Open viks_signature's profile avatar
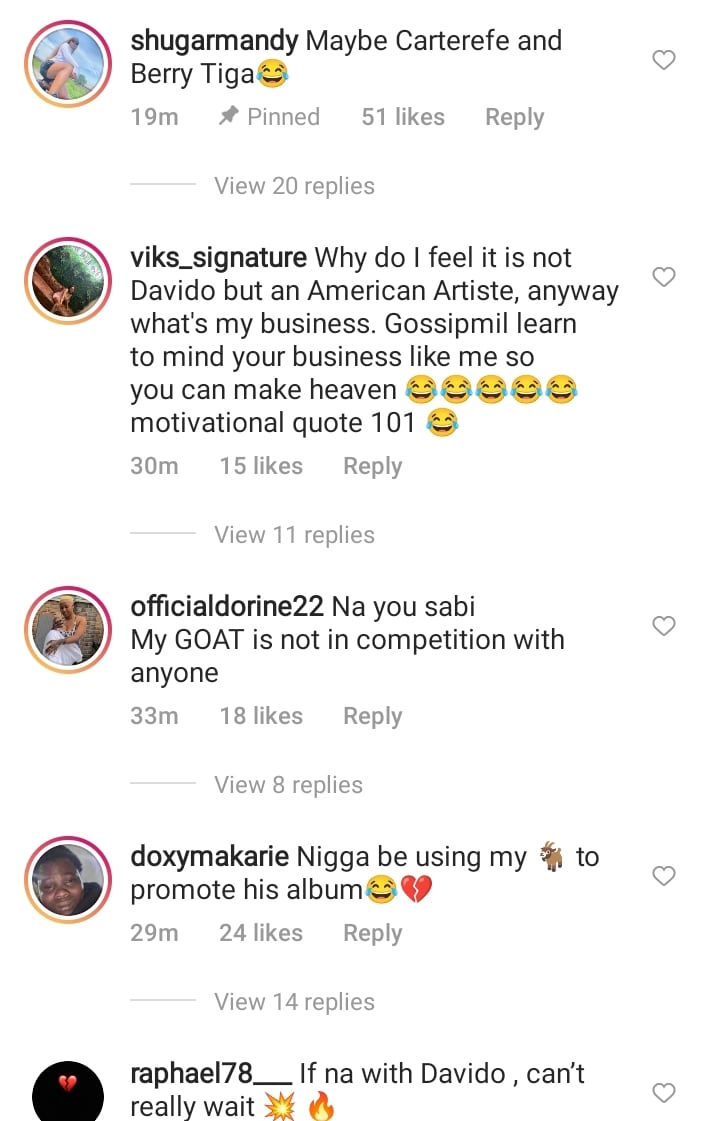720x1121 pixels. [68, 280]
